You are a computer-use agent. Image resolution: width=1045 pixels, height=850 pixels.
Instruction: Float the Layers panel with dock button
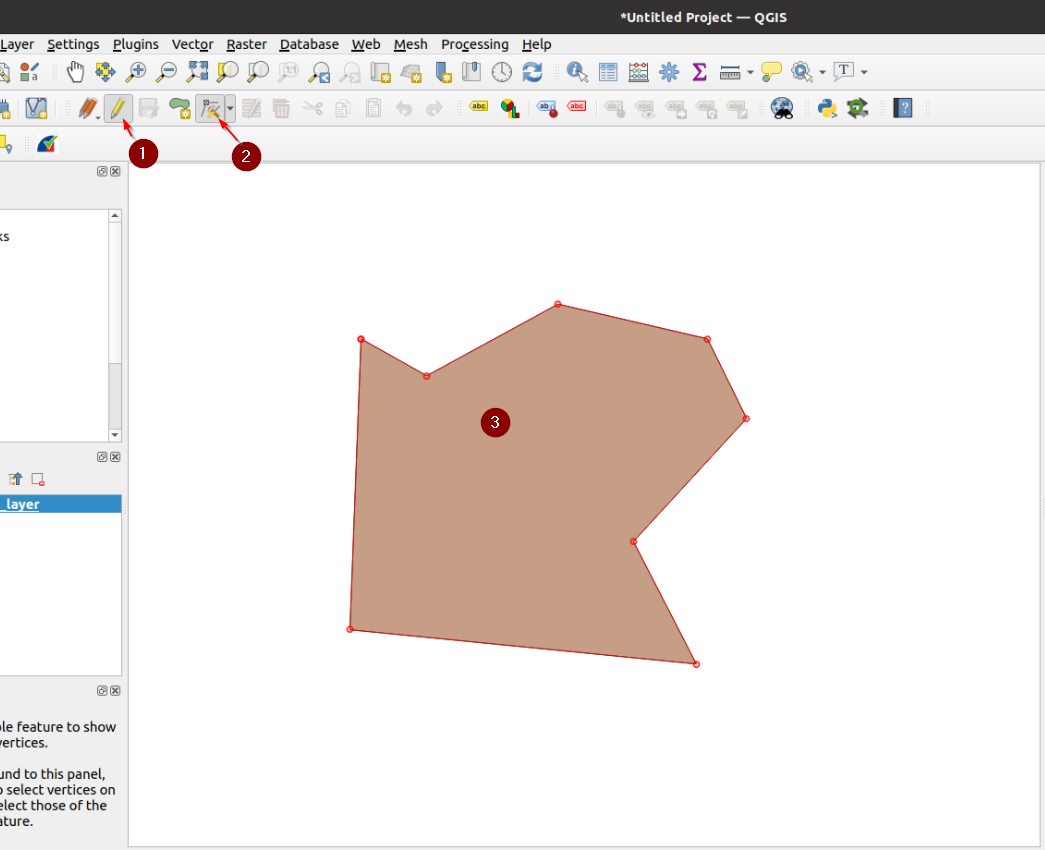pos(102,457)
